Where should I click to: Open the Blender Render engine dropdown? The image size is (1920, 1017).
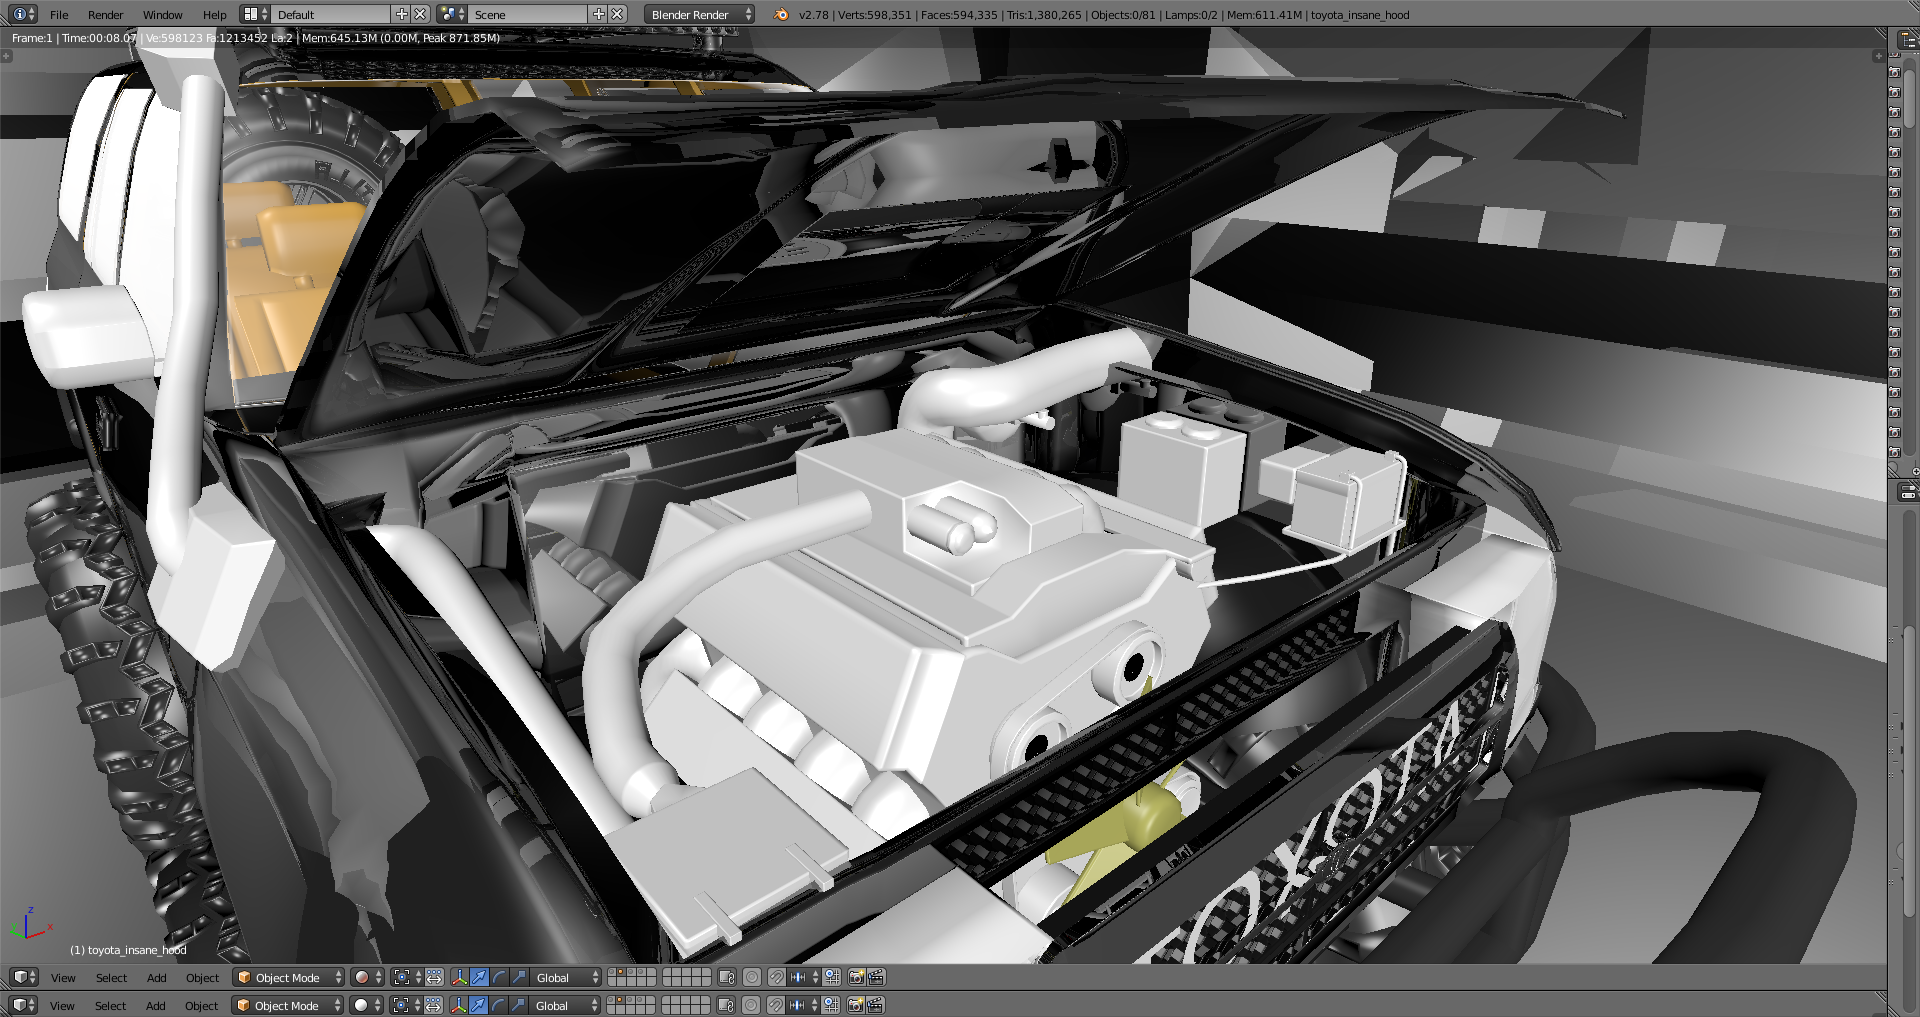tap(699, 14)
